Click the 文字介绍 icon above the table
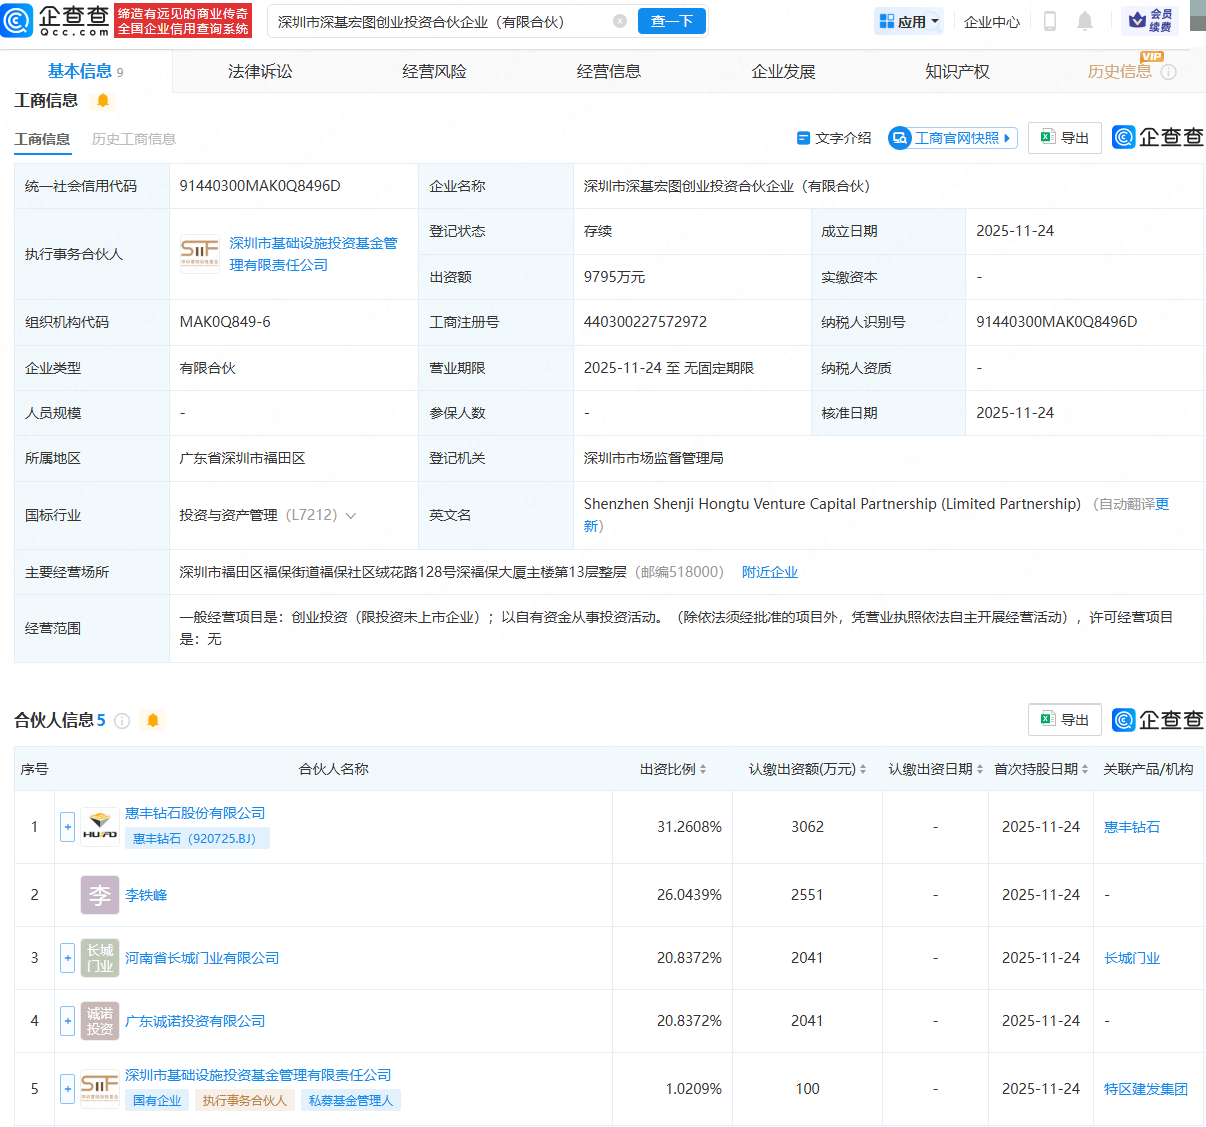The image size is (1206, 1127). pyautogui.click(x=803, y=138)
